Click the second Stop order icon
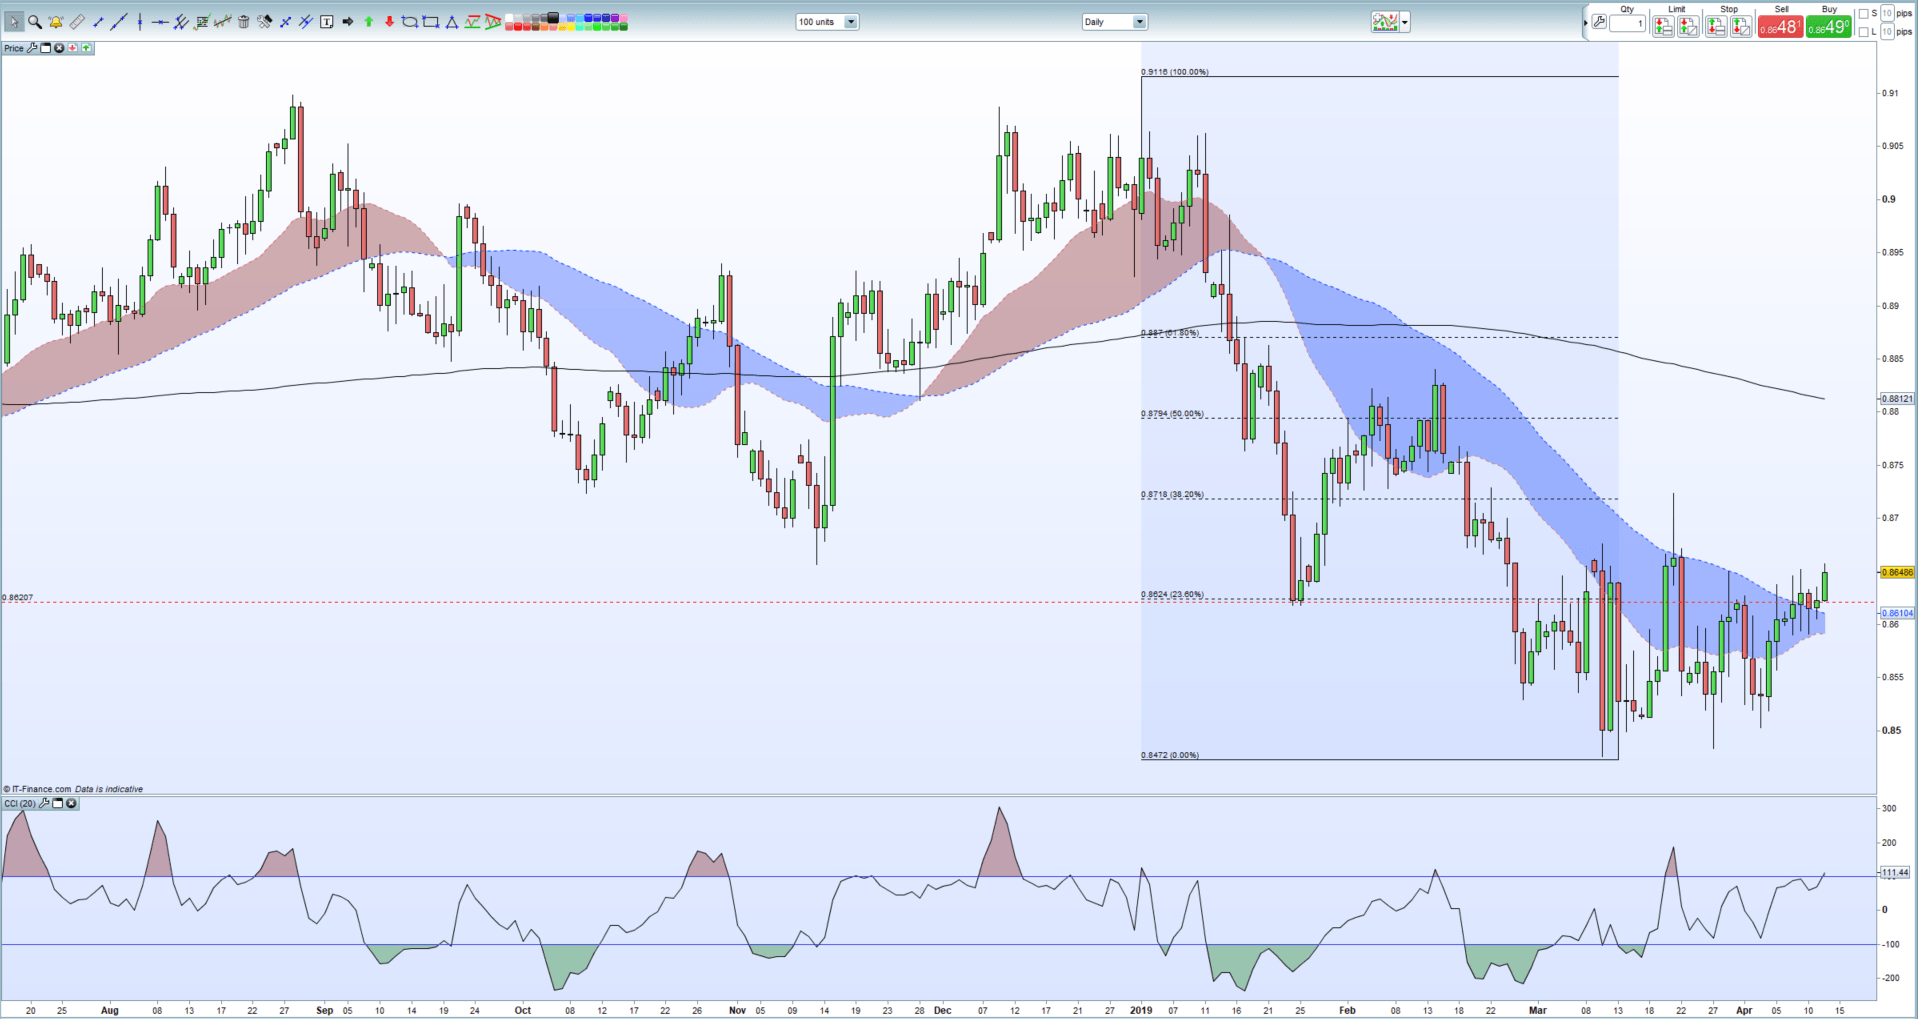The width and height of the screenshot is (1918, 1019). (1741, 27)
